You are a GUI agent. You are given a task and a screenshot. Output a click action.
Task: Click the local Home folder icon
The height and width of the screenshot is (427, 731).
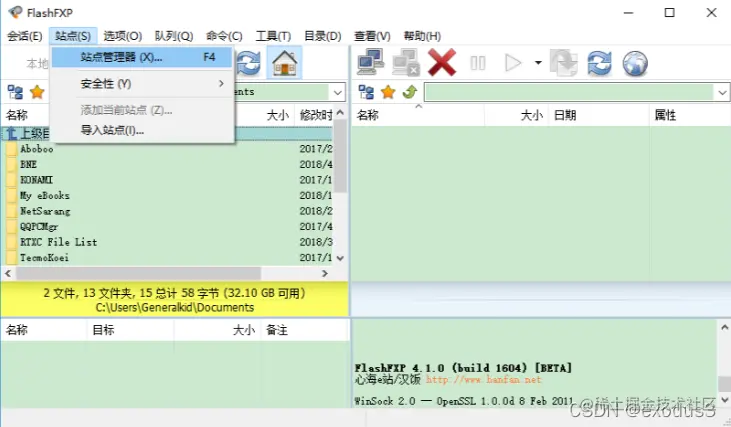tap(284, 63)
